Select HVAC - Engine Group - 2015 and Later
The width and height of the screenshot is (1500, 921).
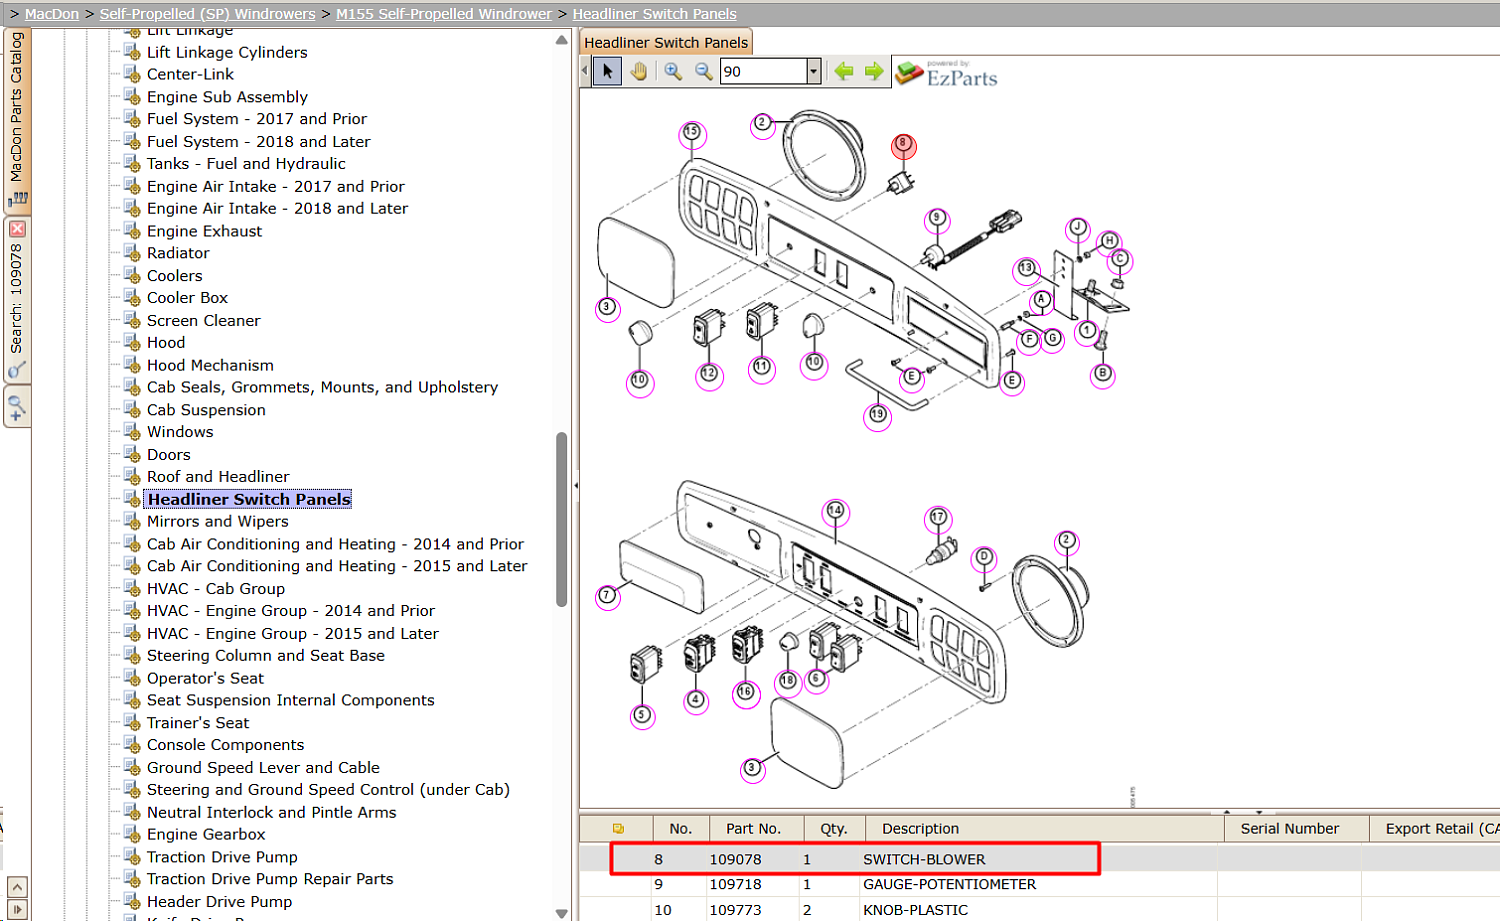(x=292, y=634)
